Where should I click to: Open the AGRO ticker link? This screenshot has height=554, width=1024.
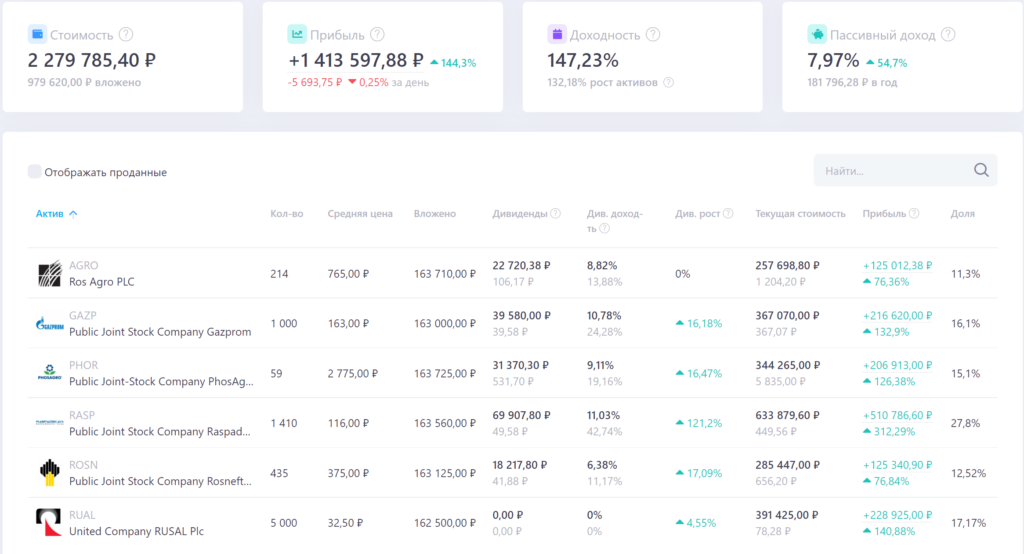click(x=84, y=265)
